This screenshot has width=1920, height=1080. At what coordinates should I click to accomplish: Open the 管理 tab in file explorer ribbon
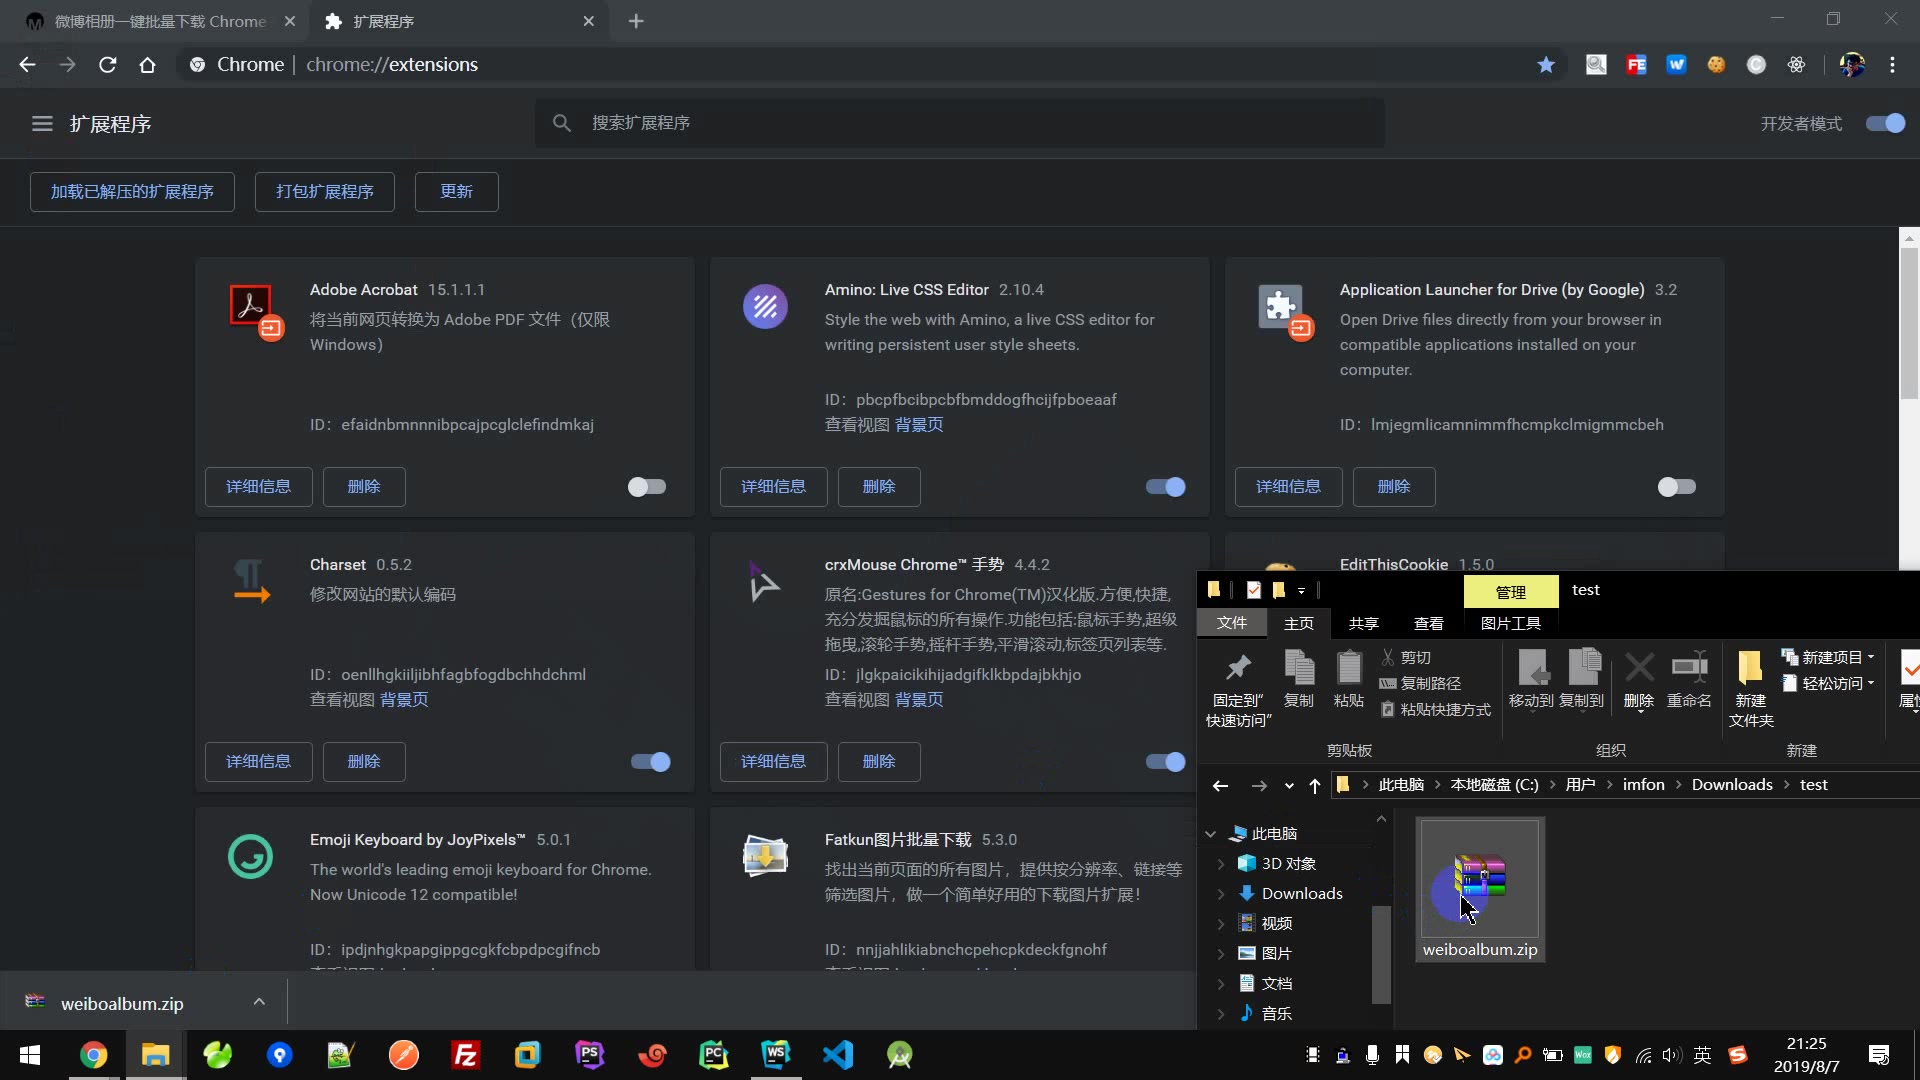click(x=1510, y=589)
